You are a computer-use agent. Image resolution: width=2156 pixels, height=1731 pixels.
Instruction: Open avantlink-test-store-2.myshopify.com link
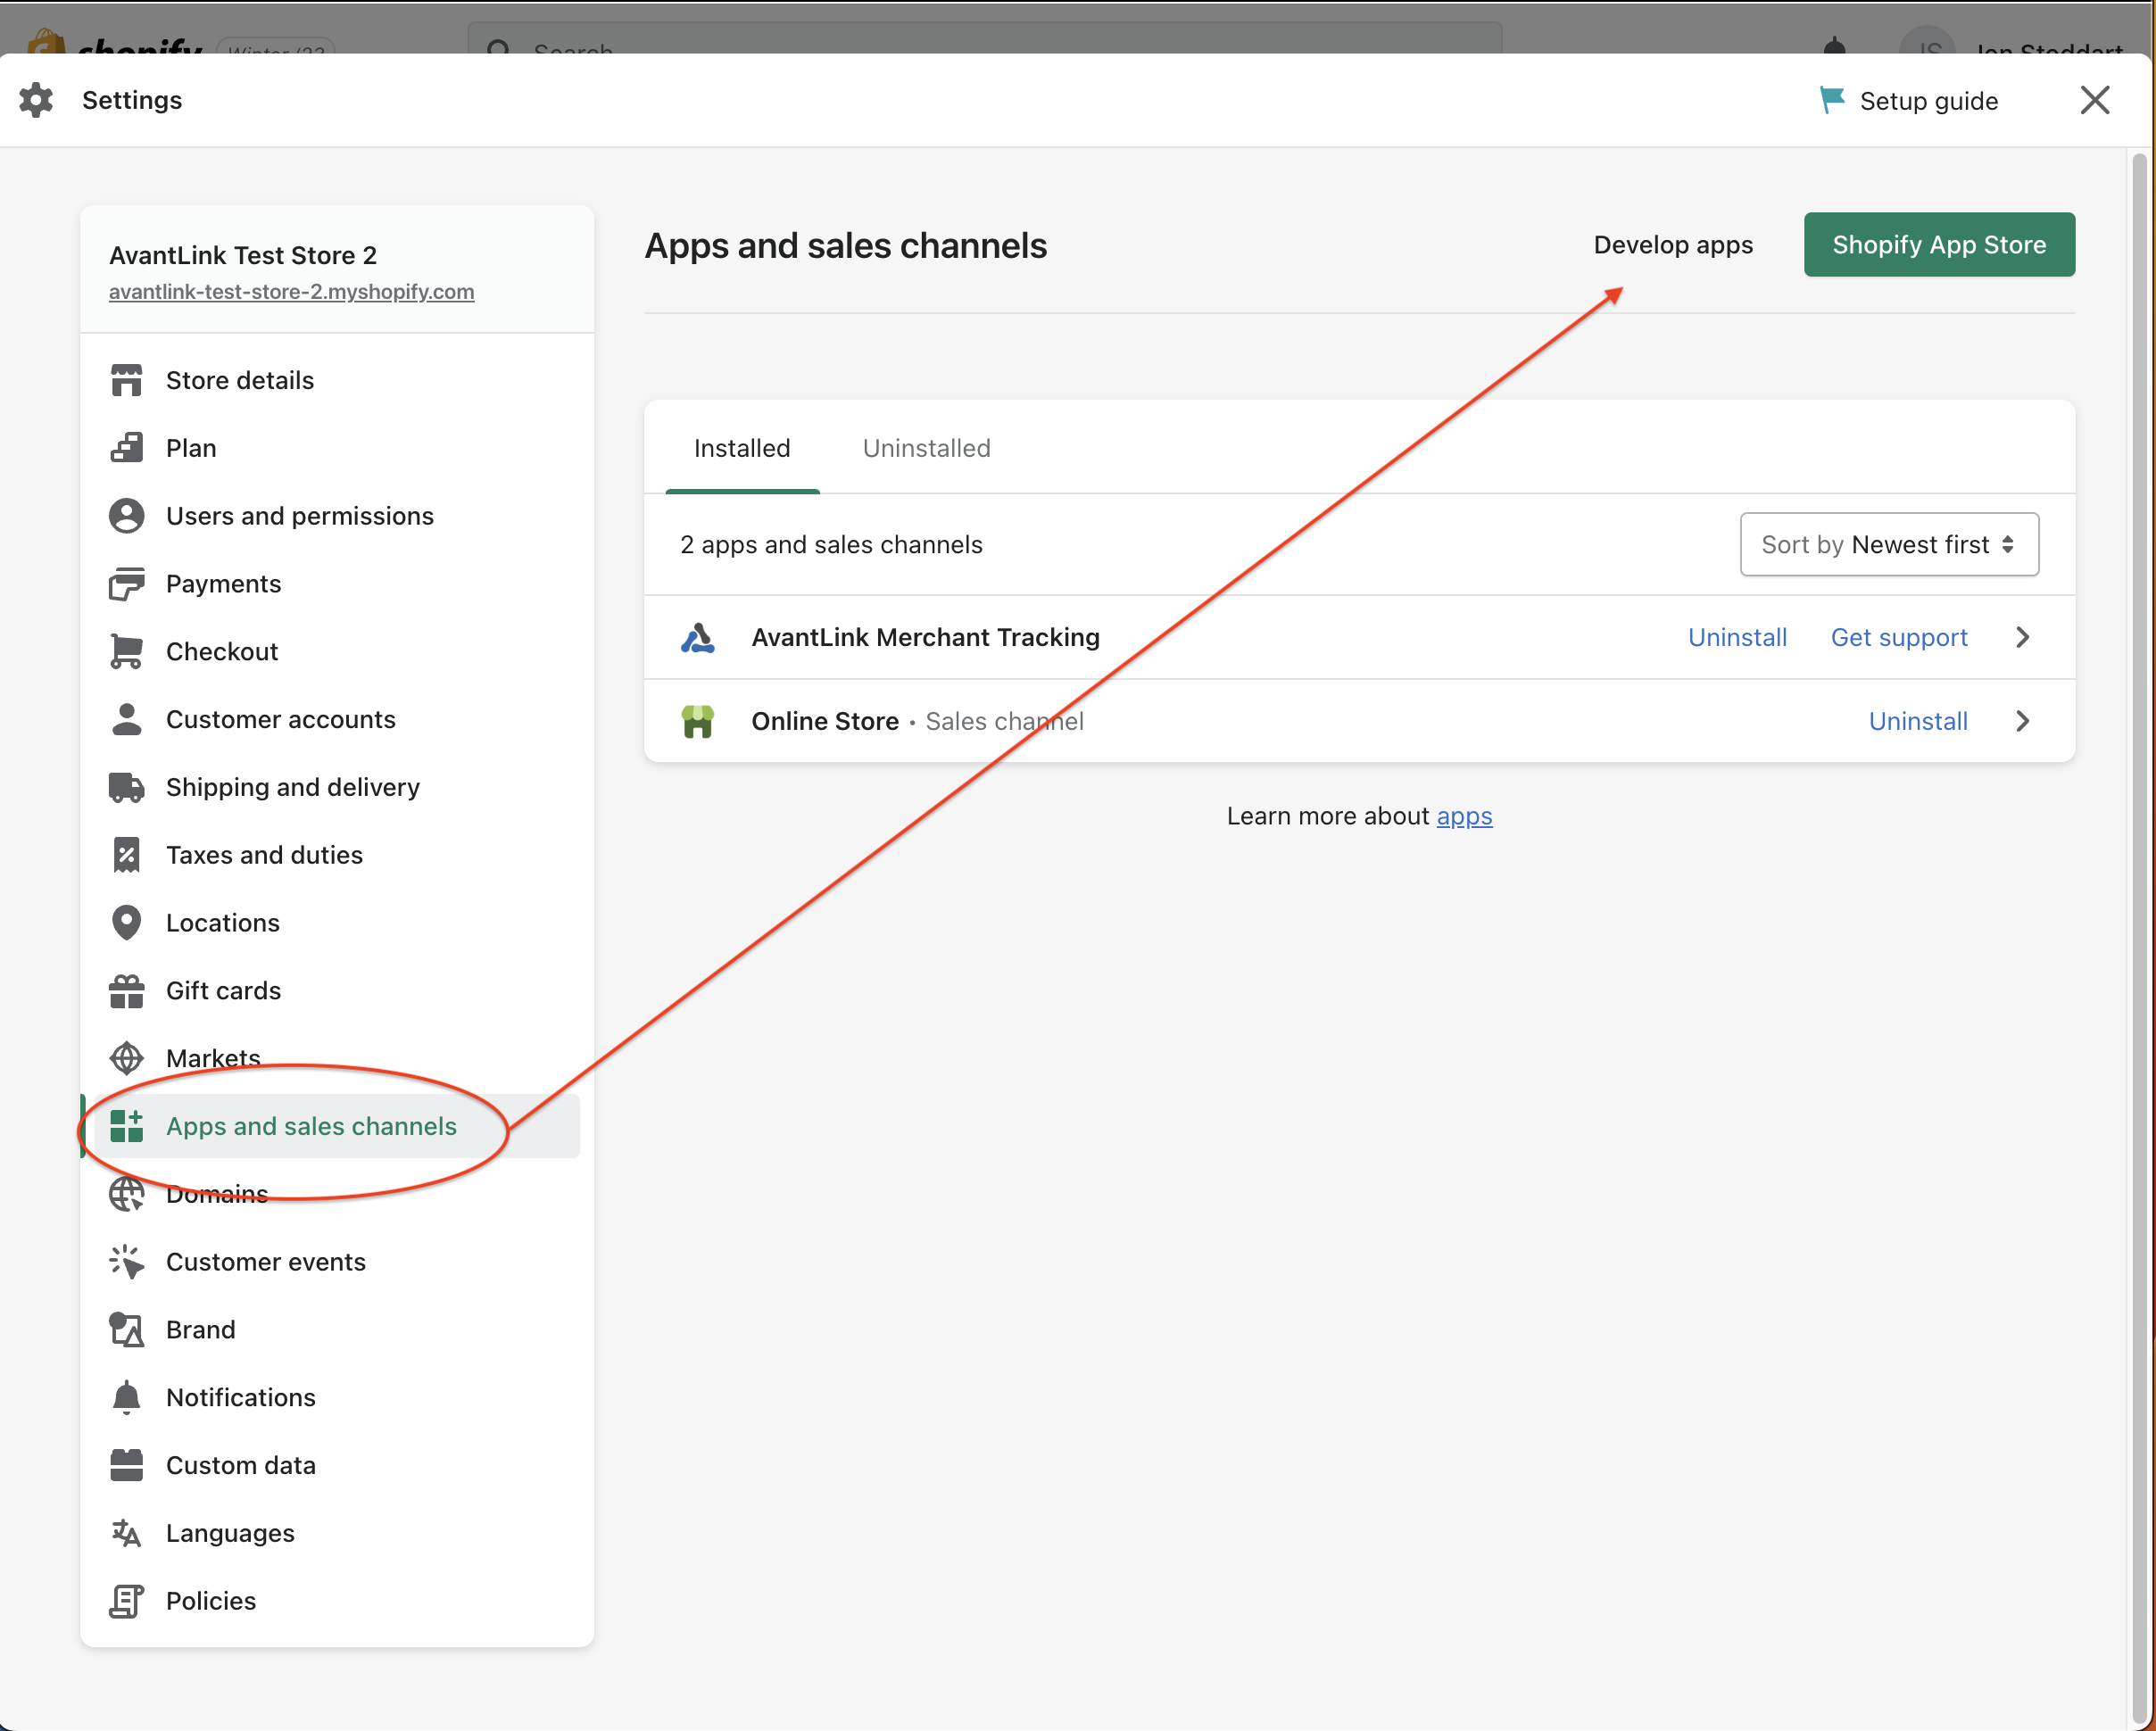(291, 292)
